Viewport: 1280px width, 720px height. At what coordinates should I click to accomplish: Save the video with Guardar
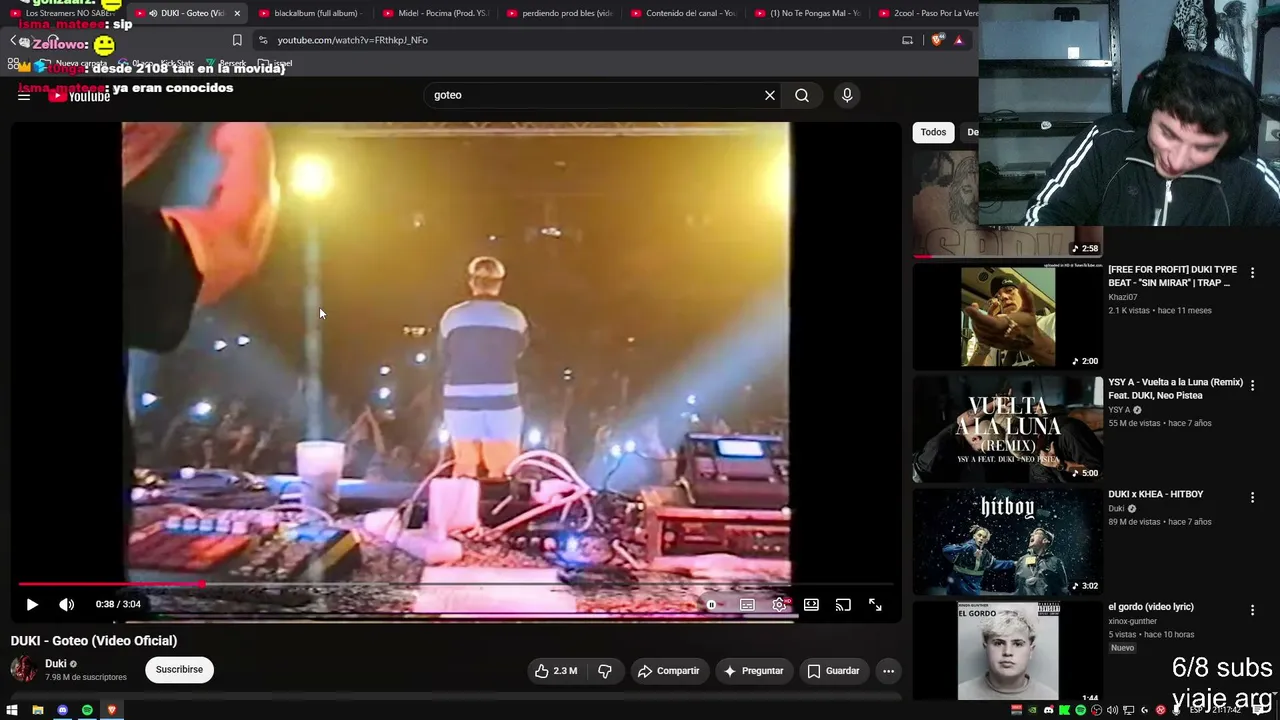click(834, 671)
